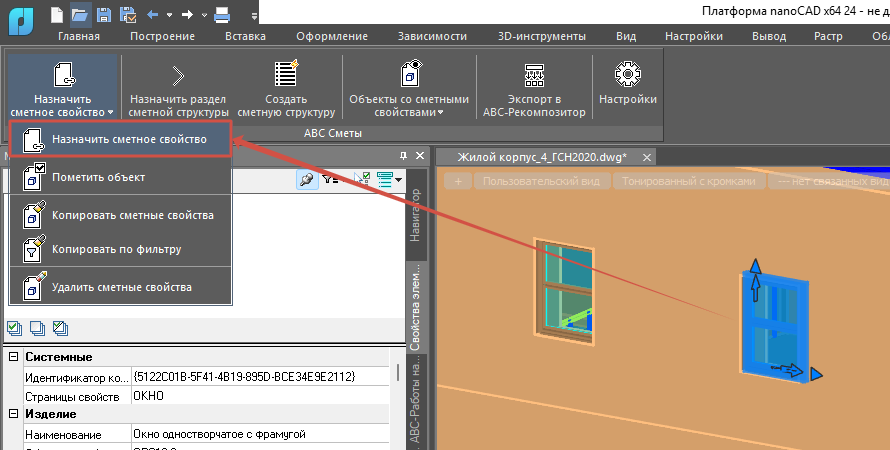Switch to the Свойства элем... vertical side tab

coord(415,306)
